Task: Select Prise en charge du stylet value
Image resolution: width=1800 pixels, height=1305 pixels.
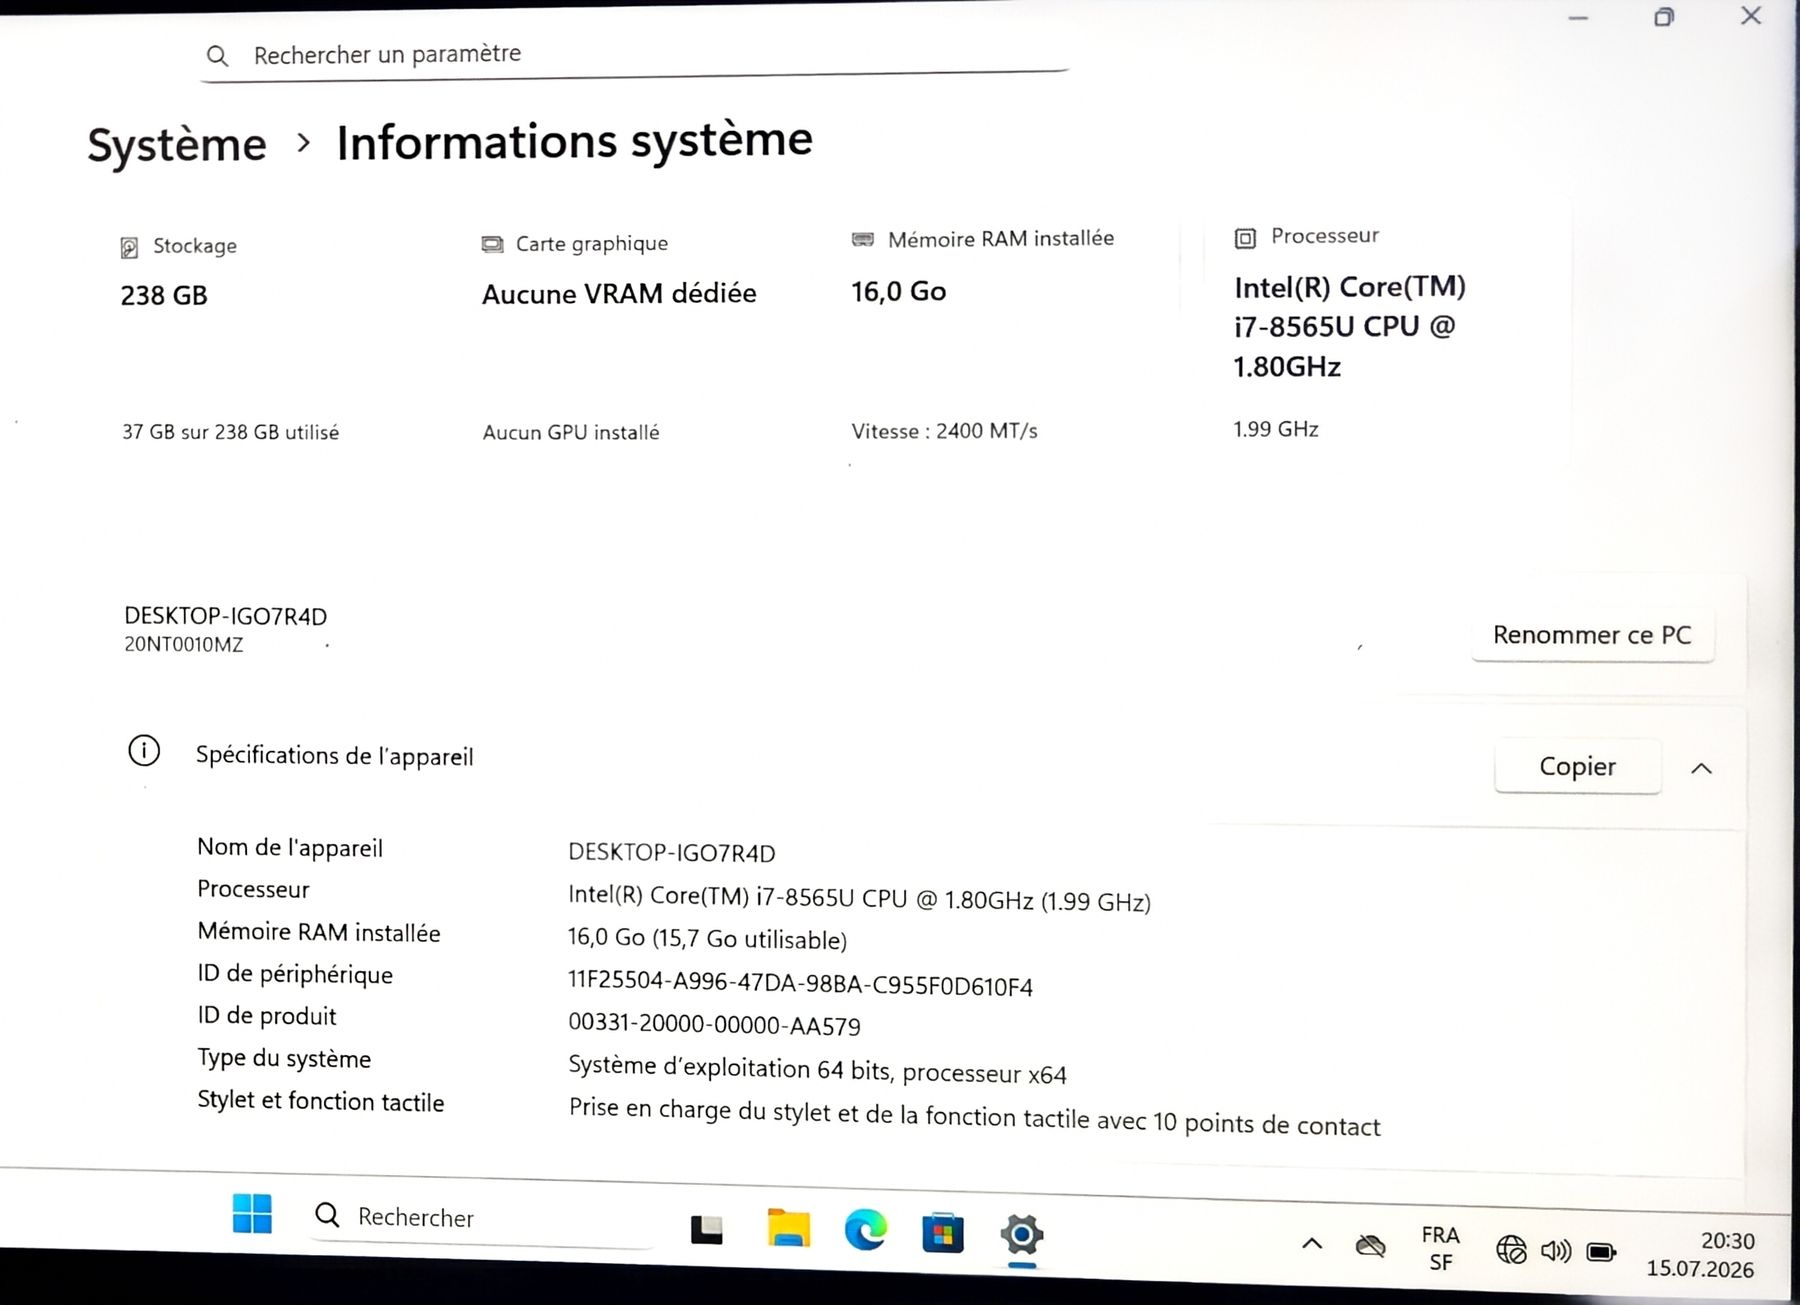Action: click(974, 1117)
